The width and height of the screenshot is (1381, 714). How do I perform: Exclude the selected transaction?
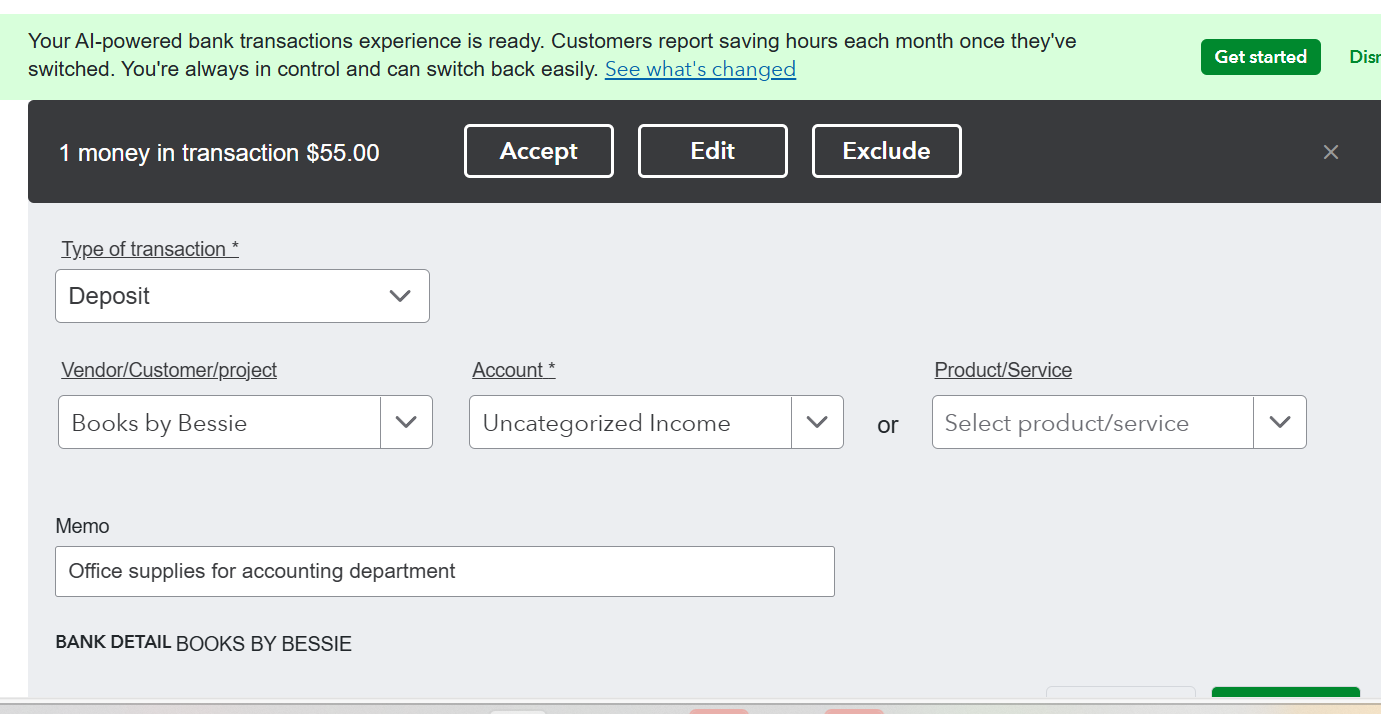886,151
